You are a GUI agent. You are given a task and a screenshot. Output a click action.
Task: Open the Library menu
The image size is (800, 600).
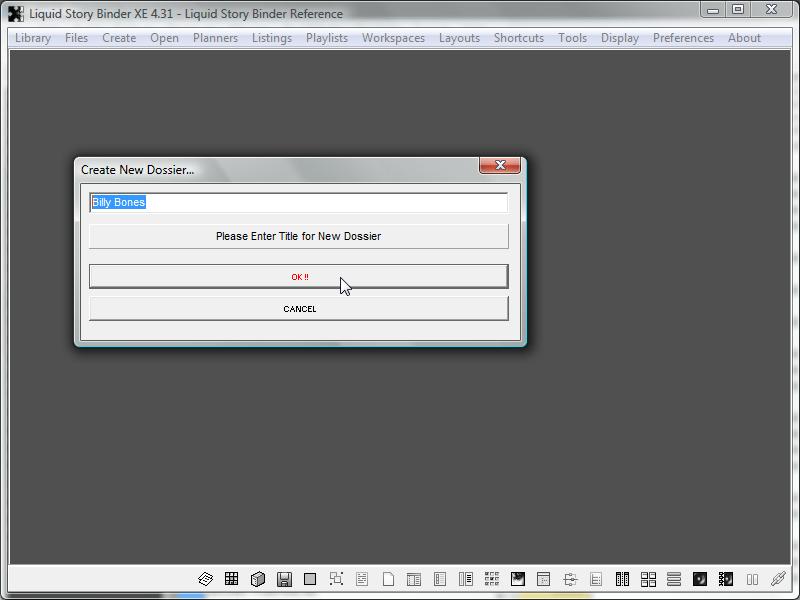pyautogui.click(x=33, y=38)
